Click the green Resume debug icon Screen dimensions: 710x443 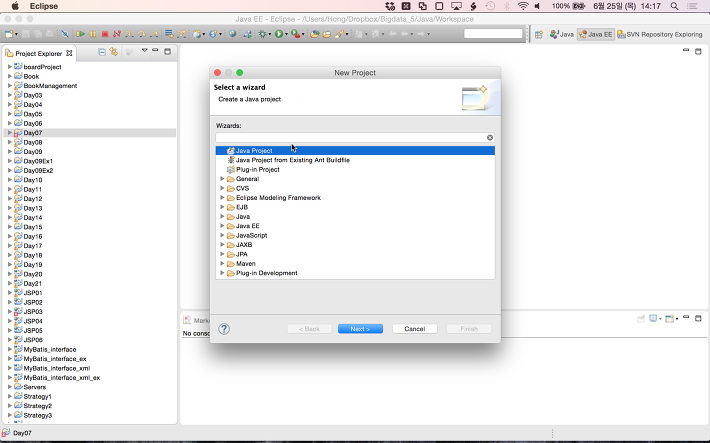(81, 34)
